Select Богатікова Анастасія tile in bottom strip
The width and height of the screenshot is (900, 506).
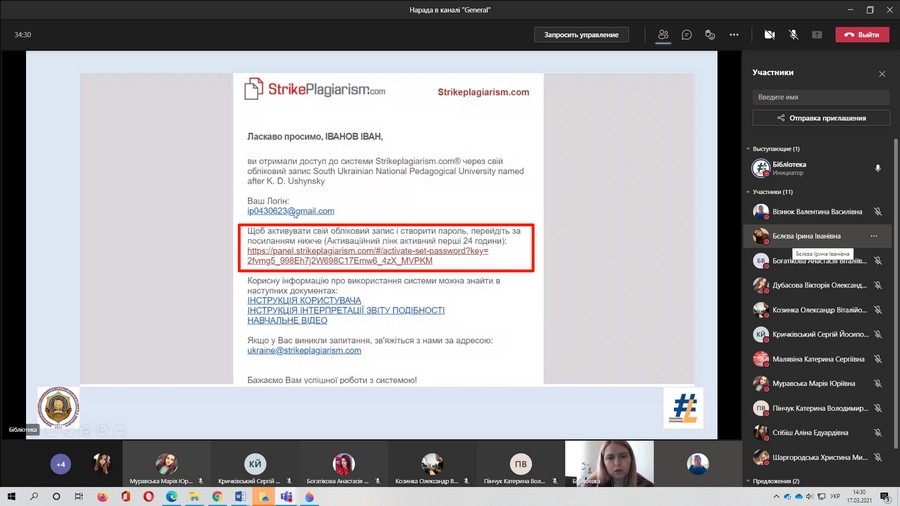pyautogui.click(x=343, y=464)
